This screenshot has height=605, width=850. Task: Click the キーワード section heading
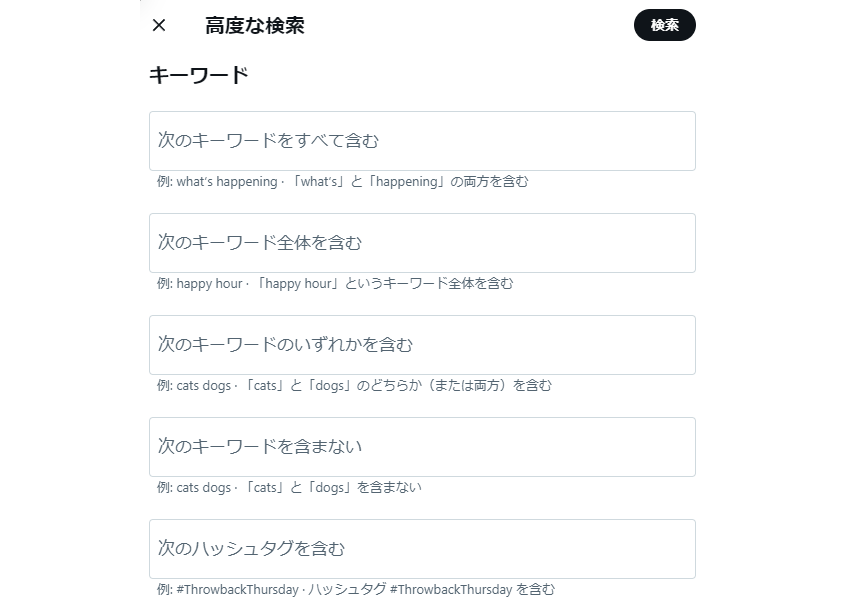[198, 75]
